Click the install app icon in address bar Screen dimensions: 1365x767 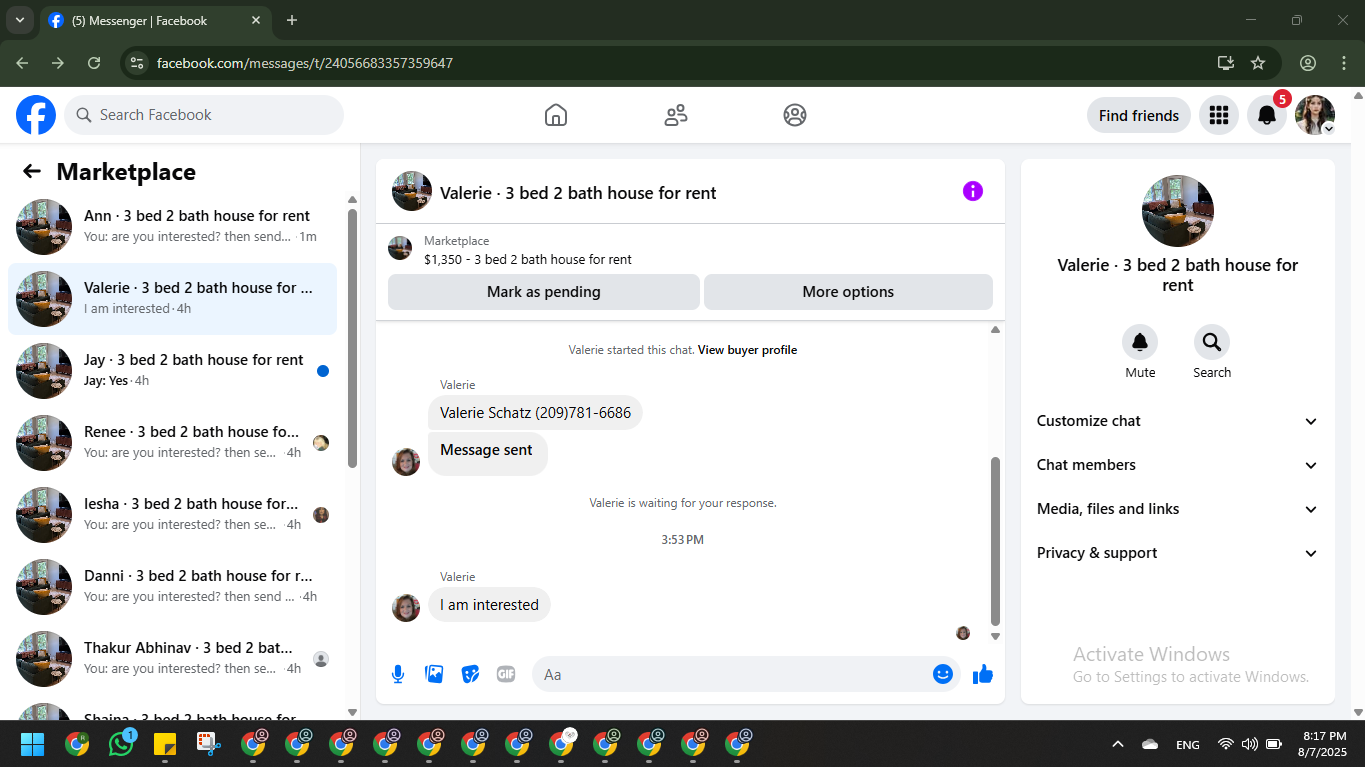point(1226,63)
